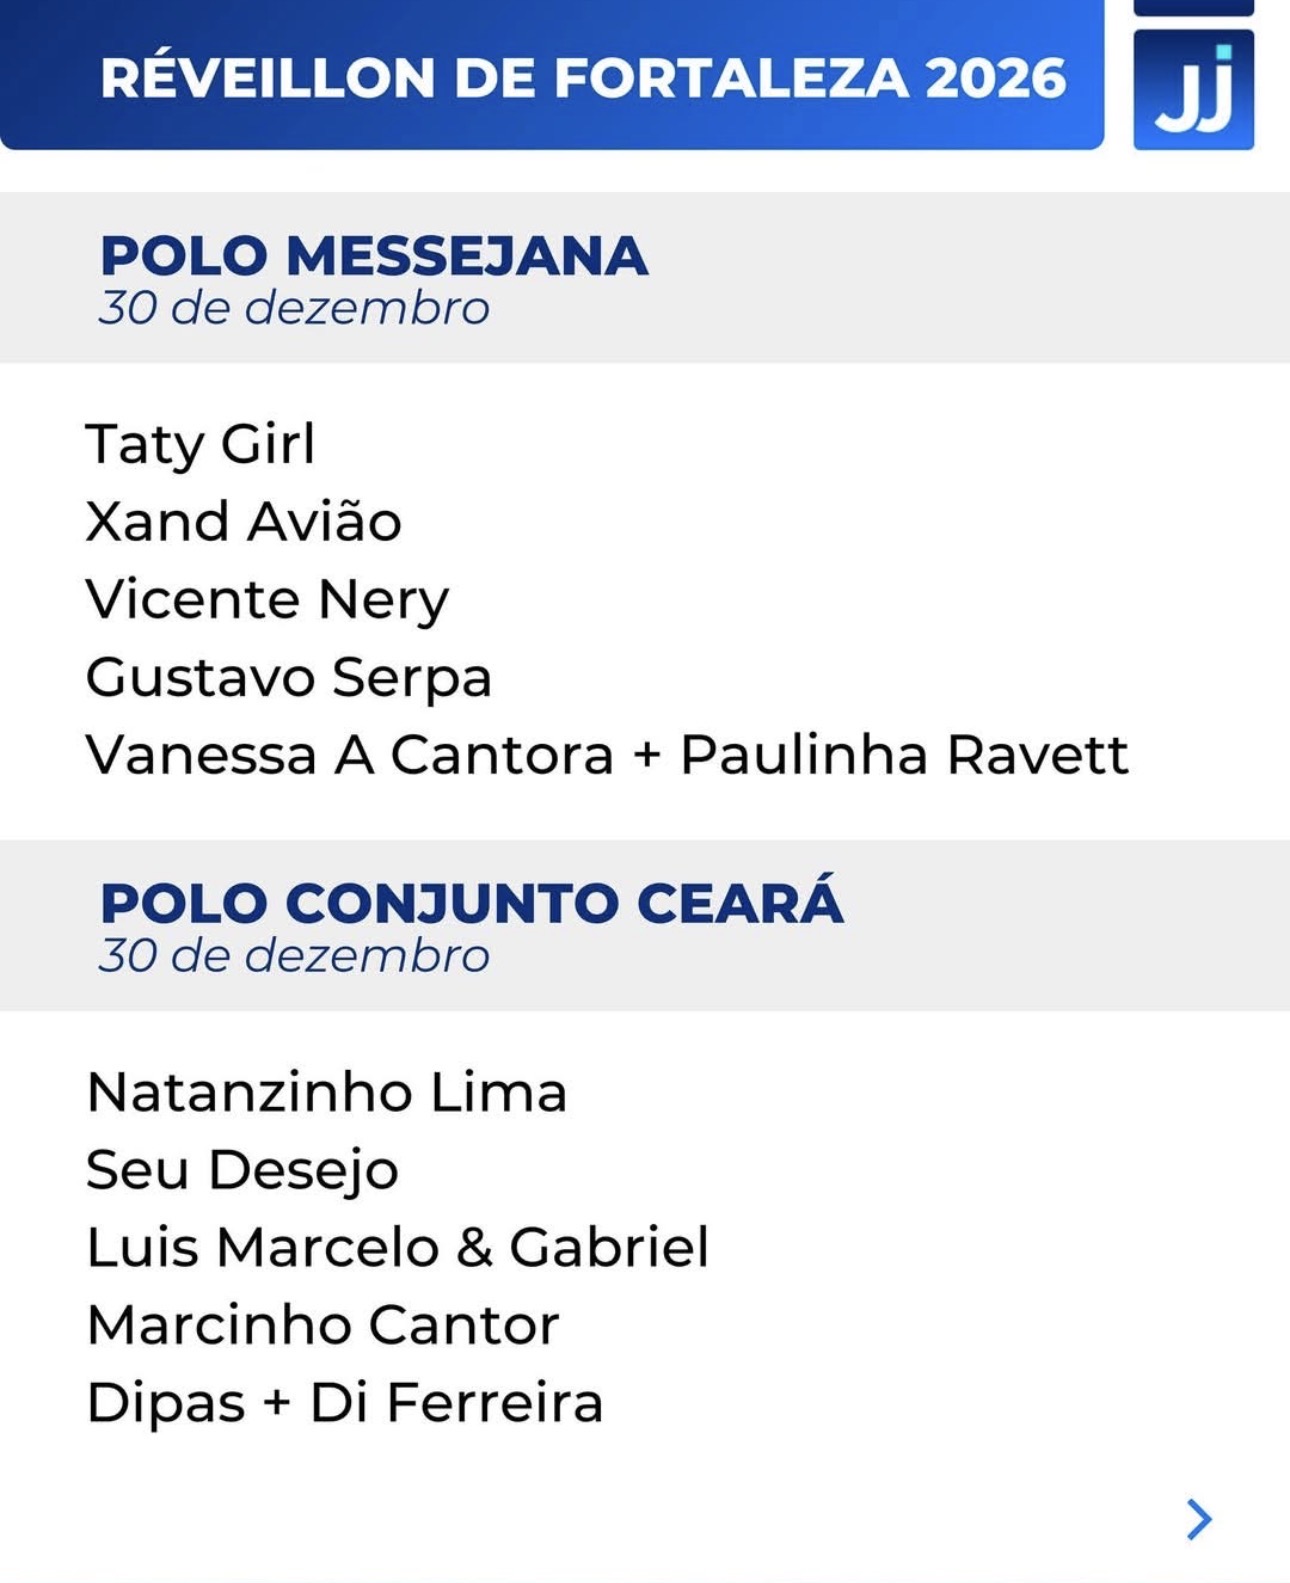Click the Marcinho Cantor name
1290x1583 pixels.
[322, 1325]
